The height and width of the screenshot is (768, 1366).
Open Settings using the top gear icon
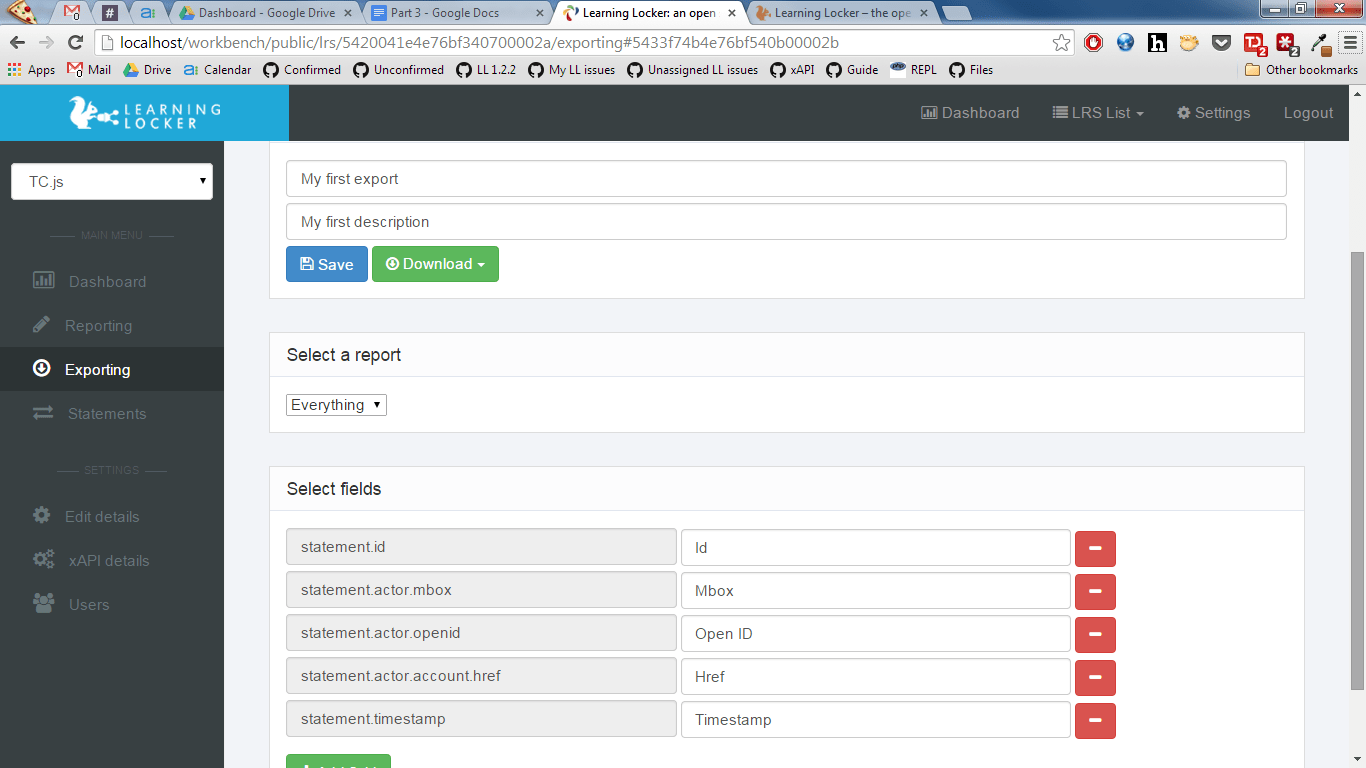click(1213, 113)
